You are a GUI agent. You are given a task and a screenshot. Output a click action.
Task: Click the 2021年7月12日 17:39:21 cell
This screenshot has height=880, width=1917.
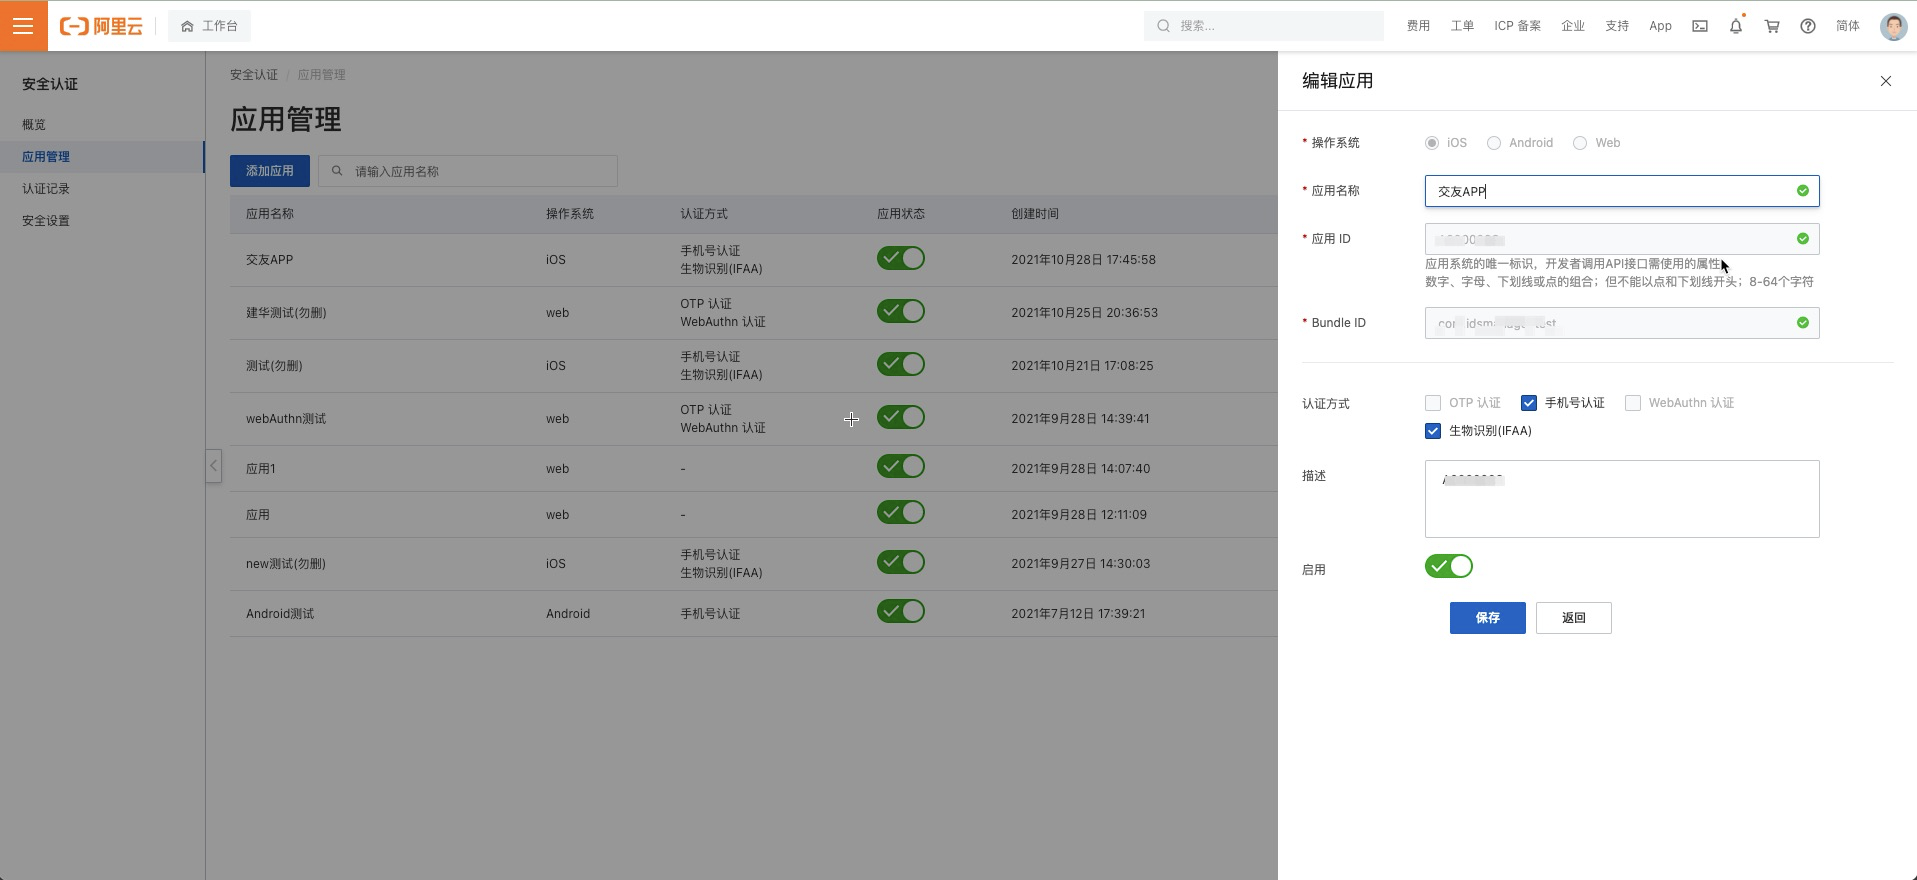[1078, 614]
